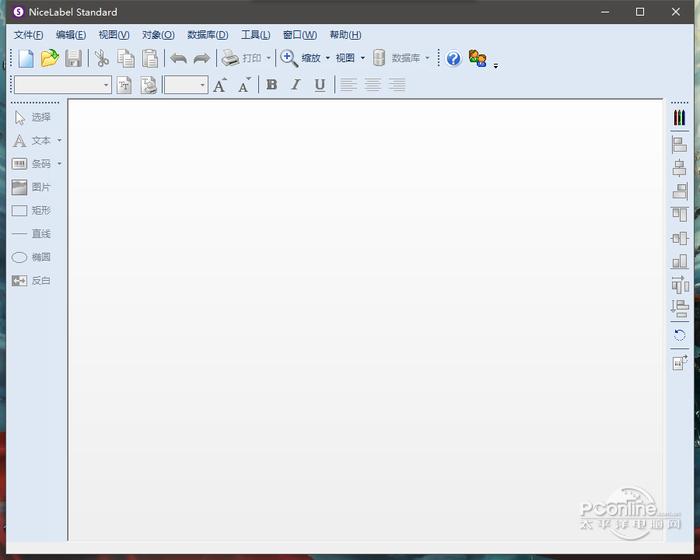This screenshot has width=700, height=560.
Task: Align text left
Action: pos(349,84)
